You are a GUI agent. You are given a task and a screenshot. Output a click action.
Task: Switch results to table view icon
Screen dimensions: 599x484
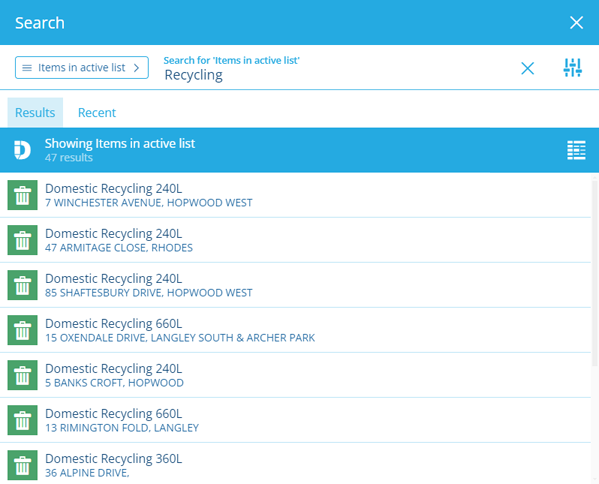576,150
